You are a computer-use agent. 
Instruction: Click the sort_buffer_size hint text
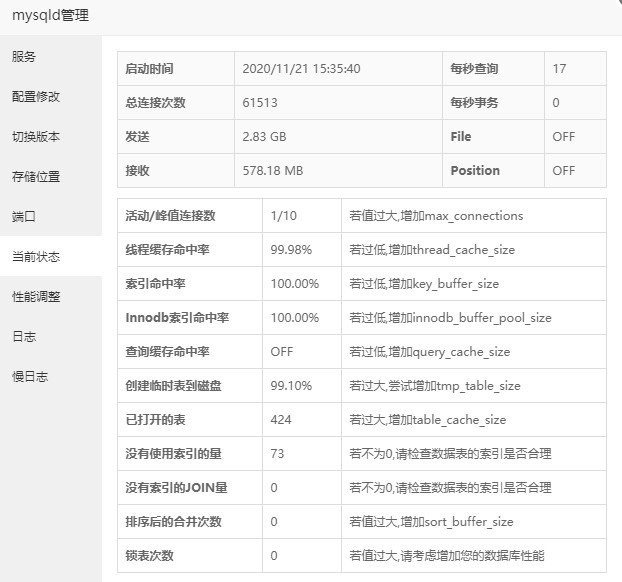(x=431, y=522)
